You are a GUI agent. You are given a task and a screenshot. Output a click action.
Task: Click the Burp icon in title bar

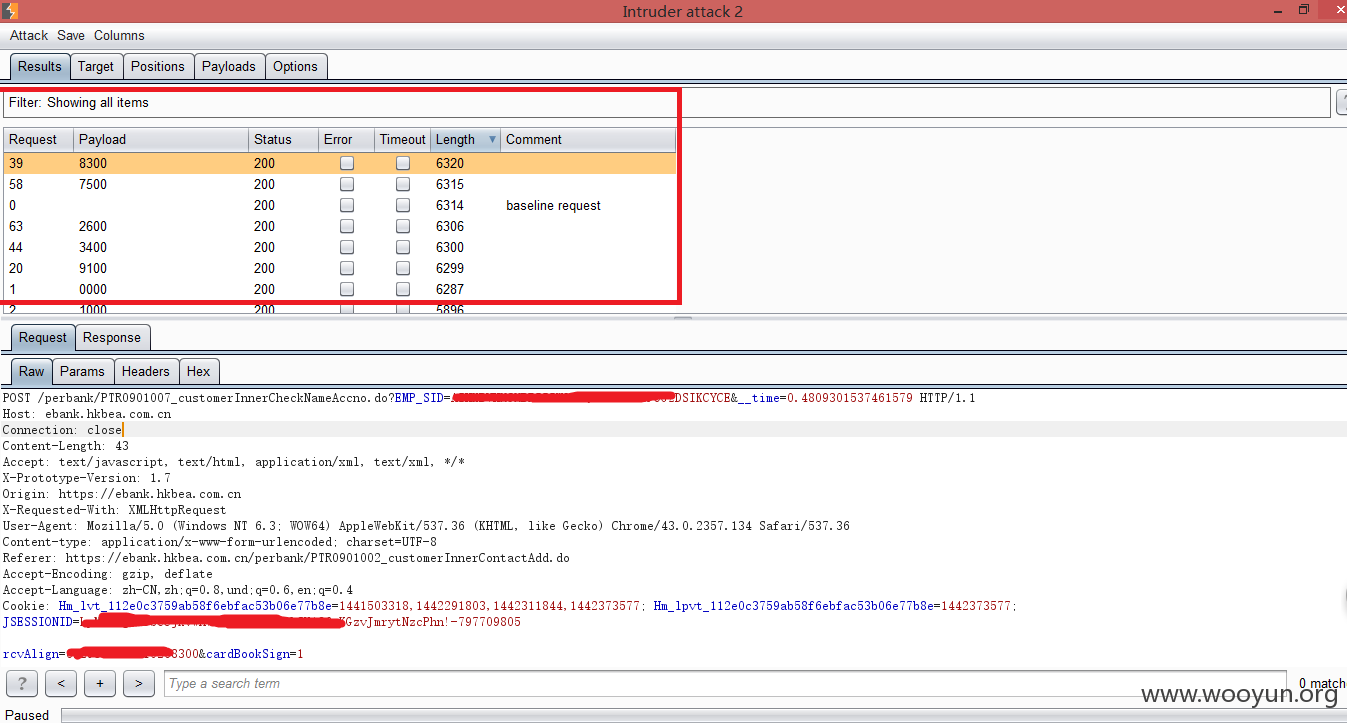click(9, 11)
